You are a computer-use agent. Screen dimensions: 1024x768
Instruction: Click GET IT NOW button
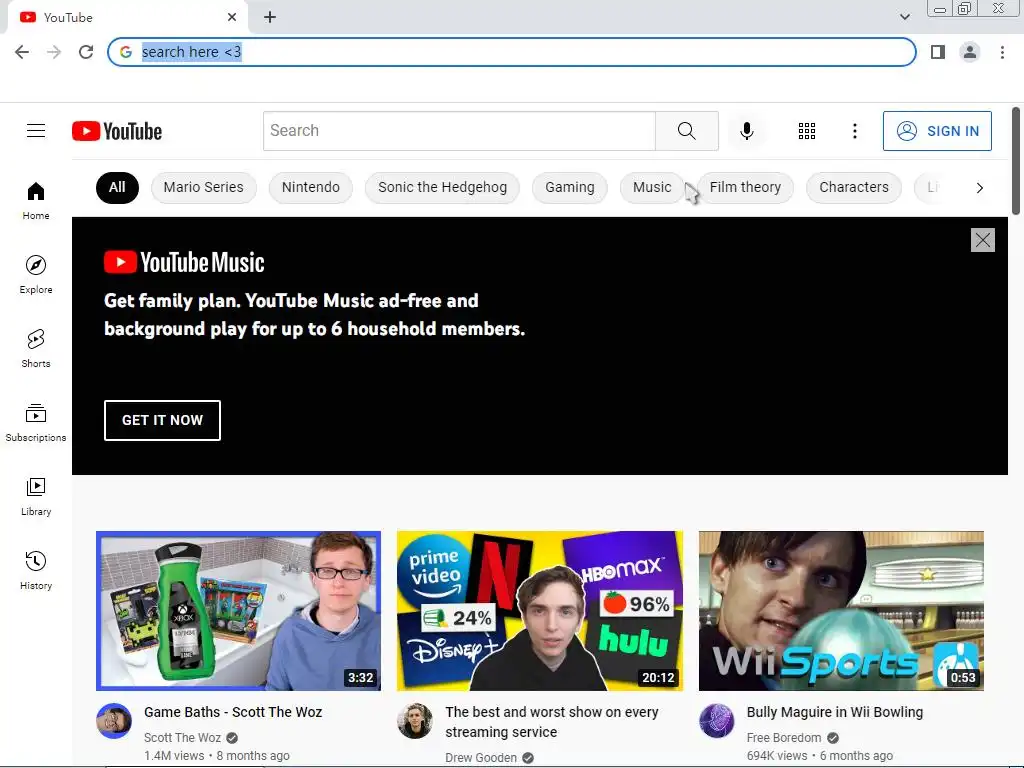pos(162,420)
